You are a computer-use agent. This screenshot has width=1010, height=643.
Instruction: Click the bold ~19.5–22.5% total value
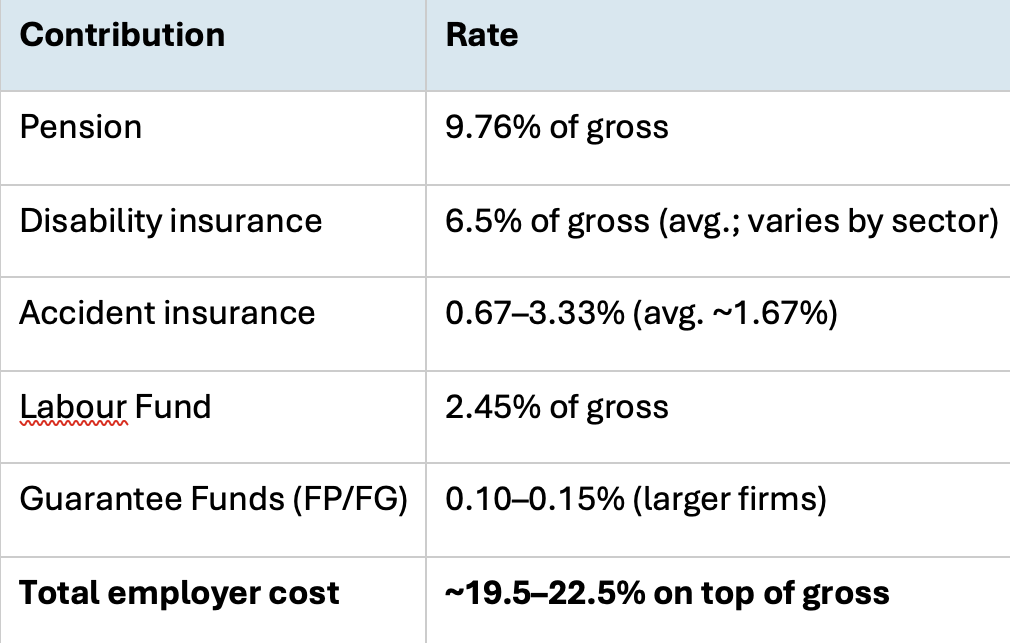pos(554,592)
